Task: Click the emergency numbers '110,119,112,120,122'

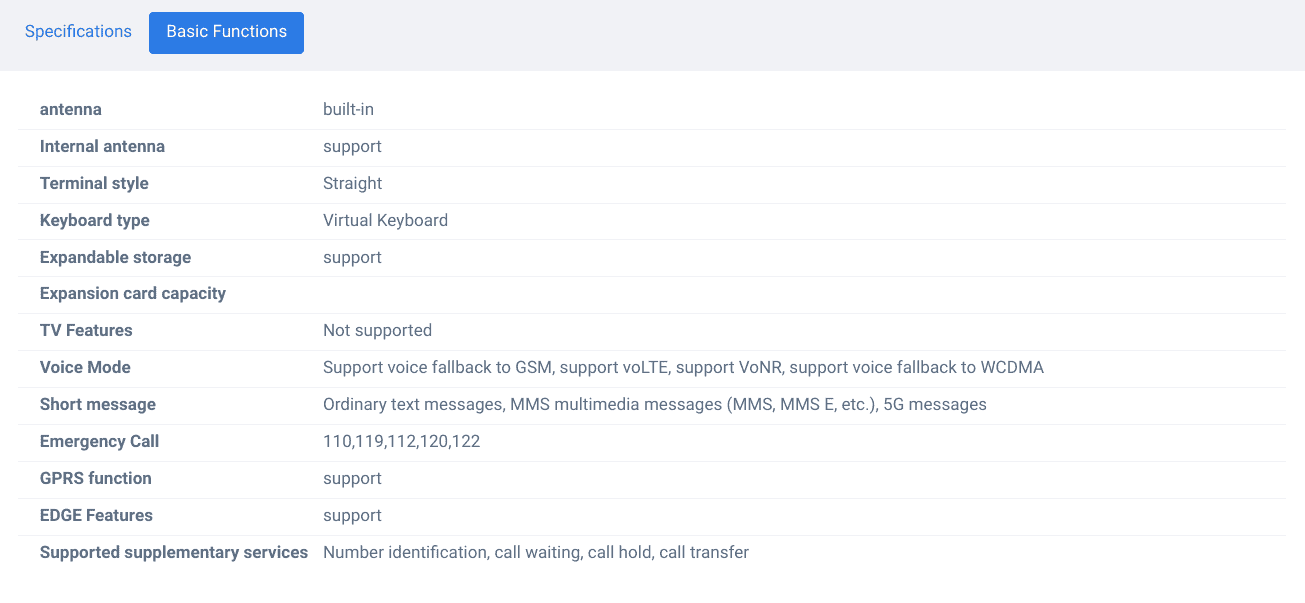Action: [401, 441]
